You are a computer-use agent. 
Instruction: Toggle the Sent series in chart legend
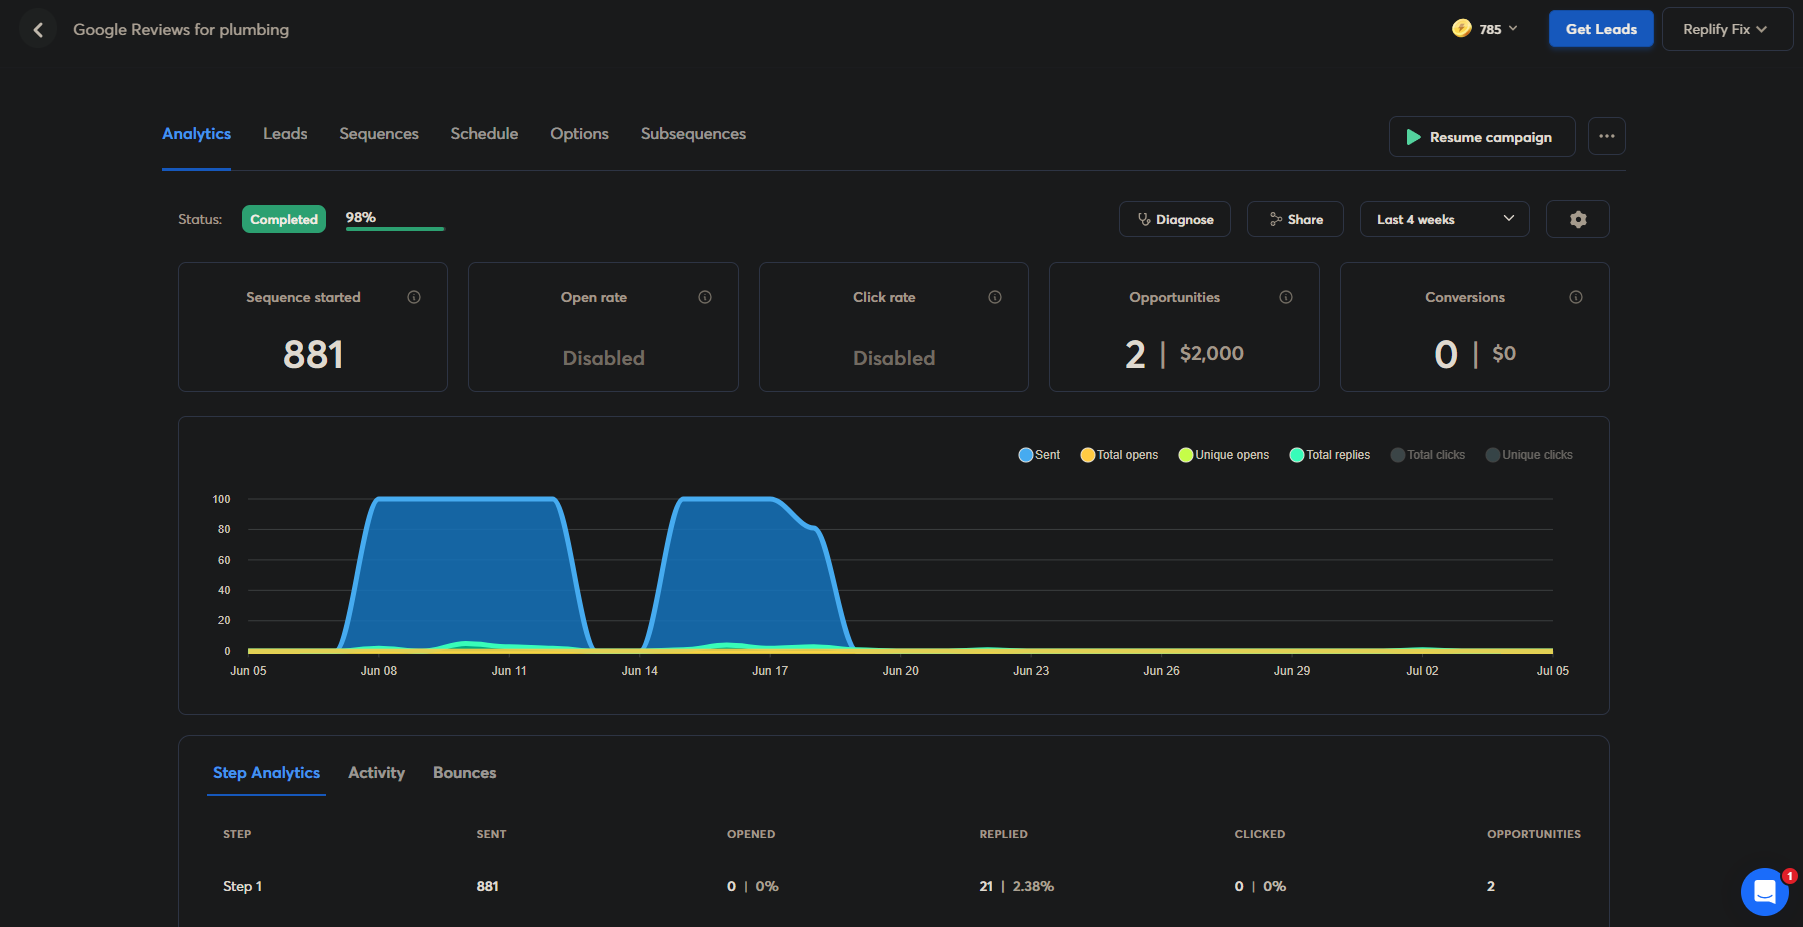point(1039,455)
